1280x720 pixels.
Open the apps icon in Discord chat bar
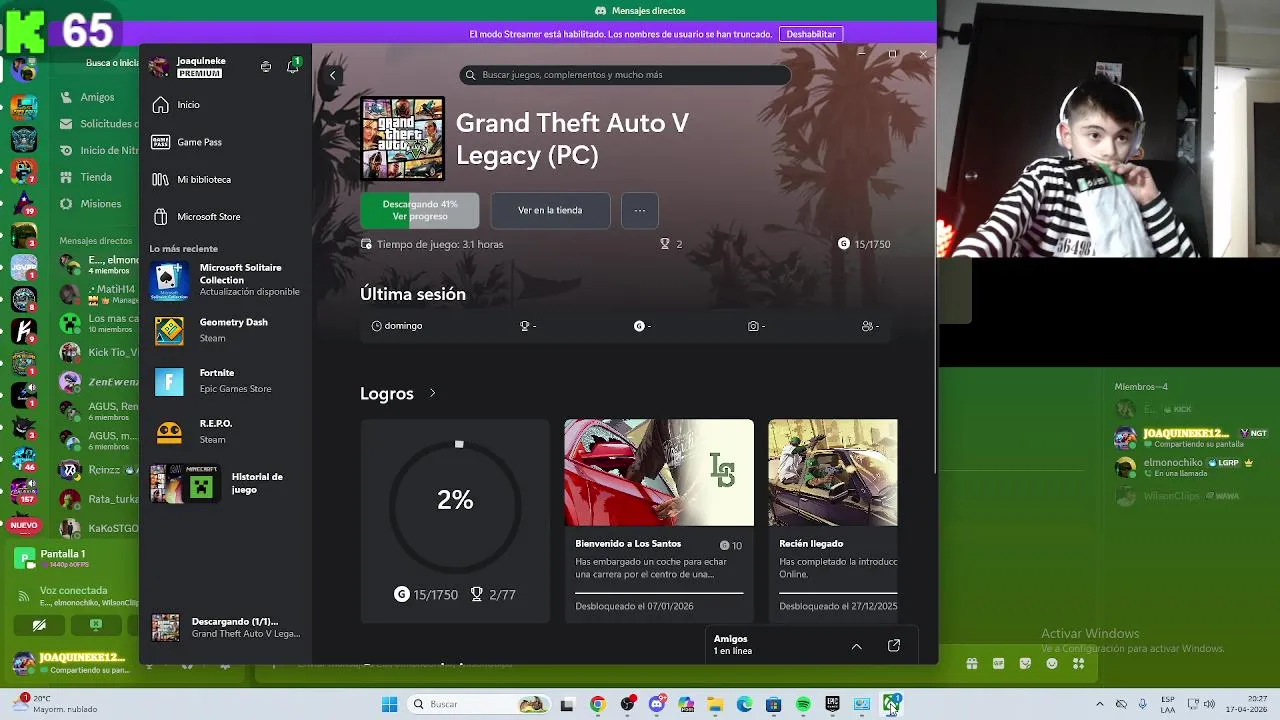(1078, 664)
